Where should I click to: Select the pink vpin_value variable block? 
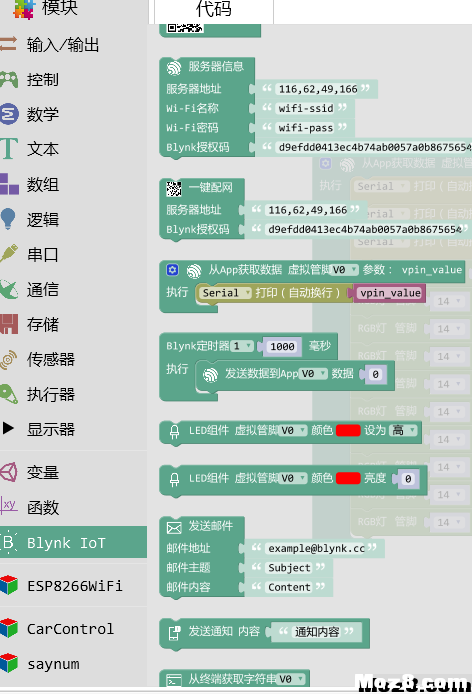tap(390, 293)
